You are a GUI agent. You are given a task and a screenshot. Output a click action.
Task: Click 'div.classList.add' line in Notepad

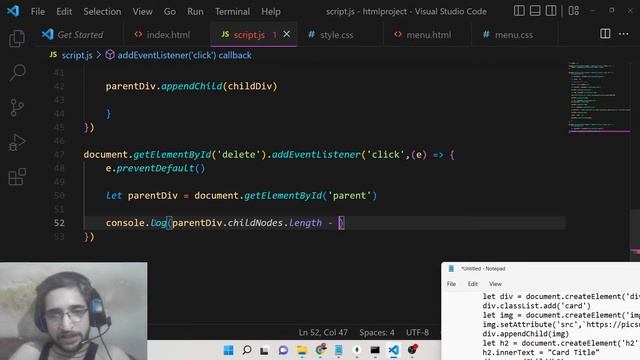536,306
